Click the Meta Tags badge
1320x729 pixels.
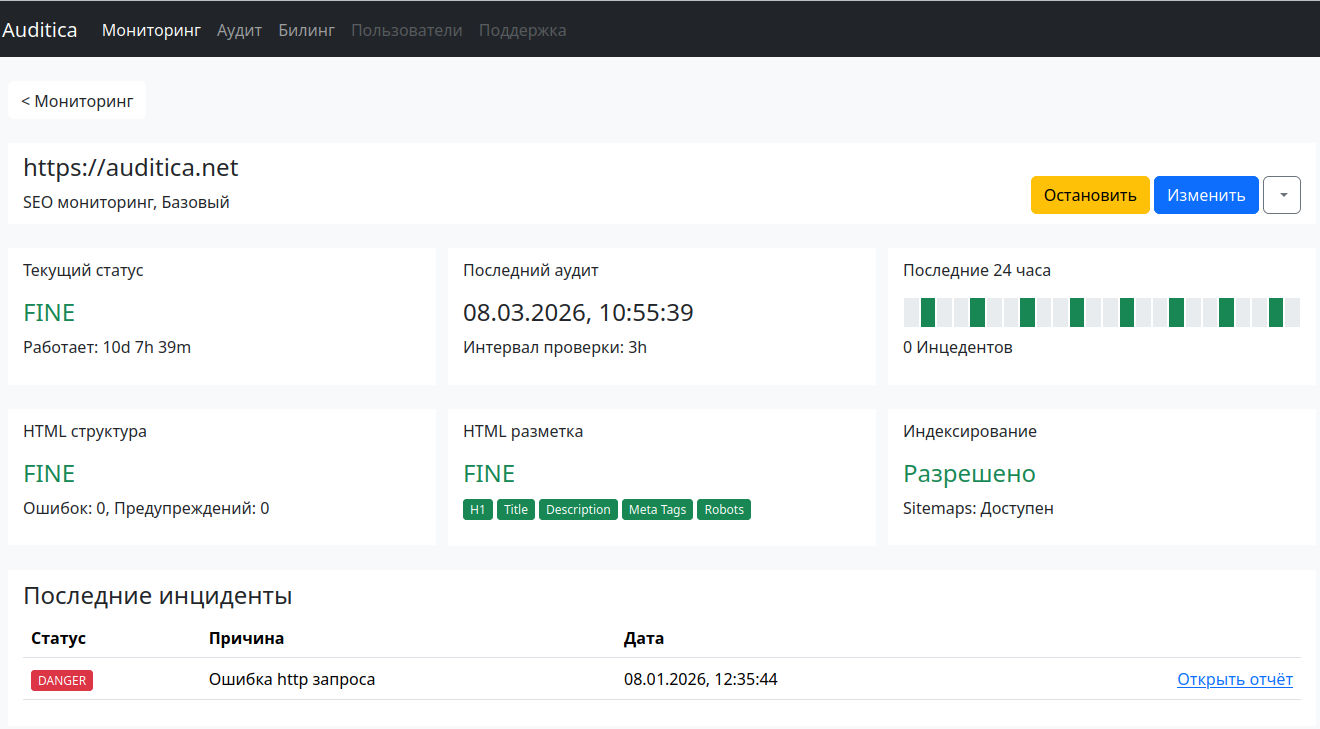point(657,509)
